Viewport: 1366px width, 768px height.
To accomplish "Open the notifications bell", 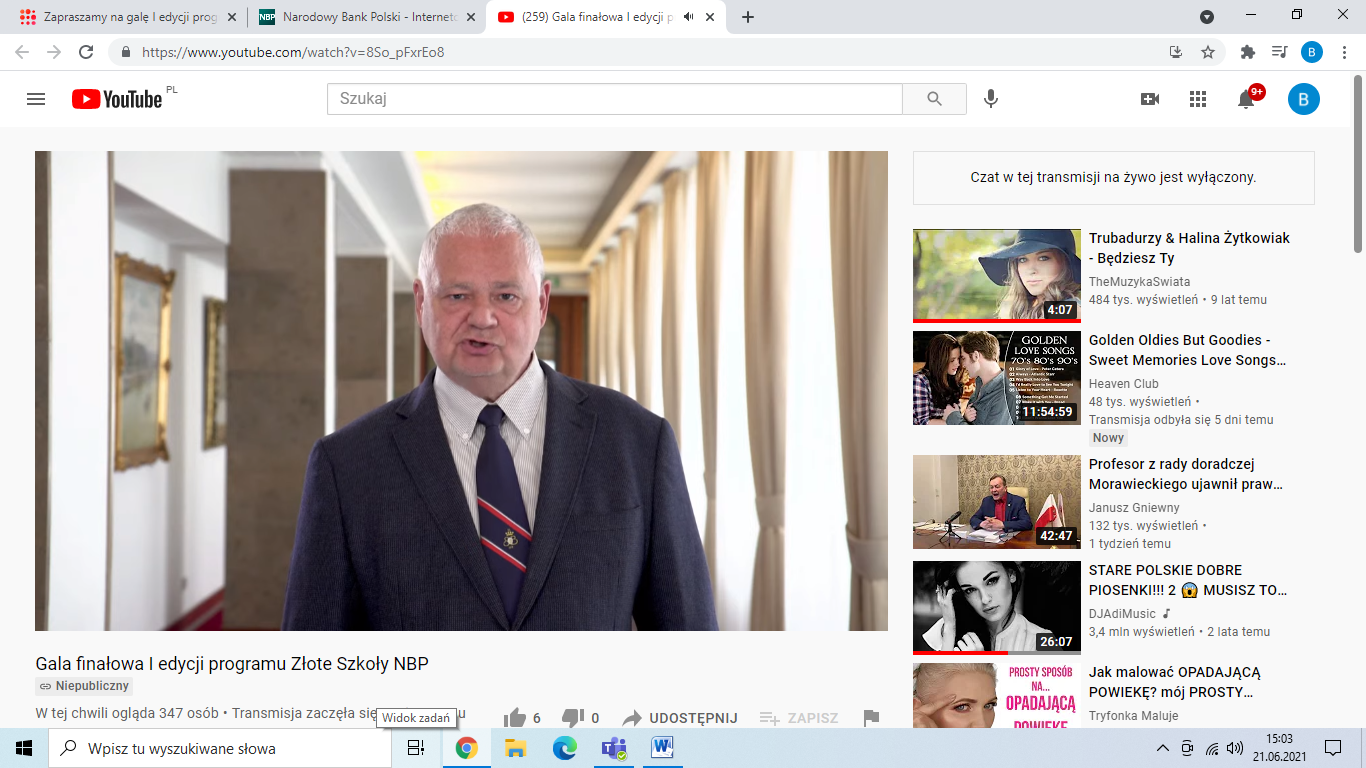I will [x=1246, y=99].
